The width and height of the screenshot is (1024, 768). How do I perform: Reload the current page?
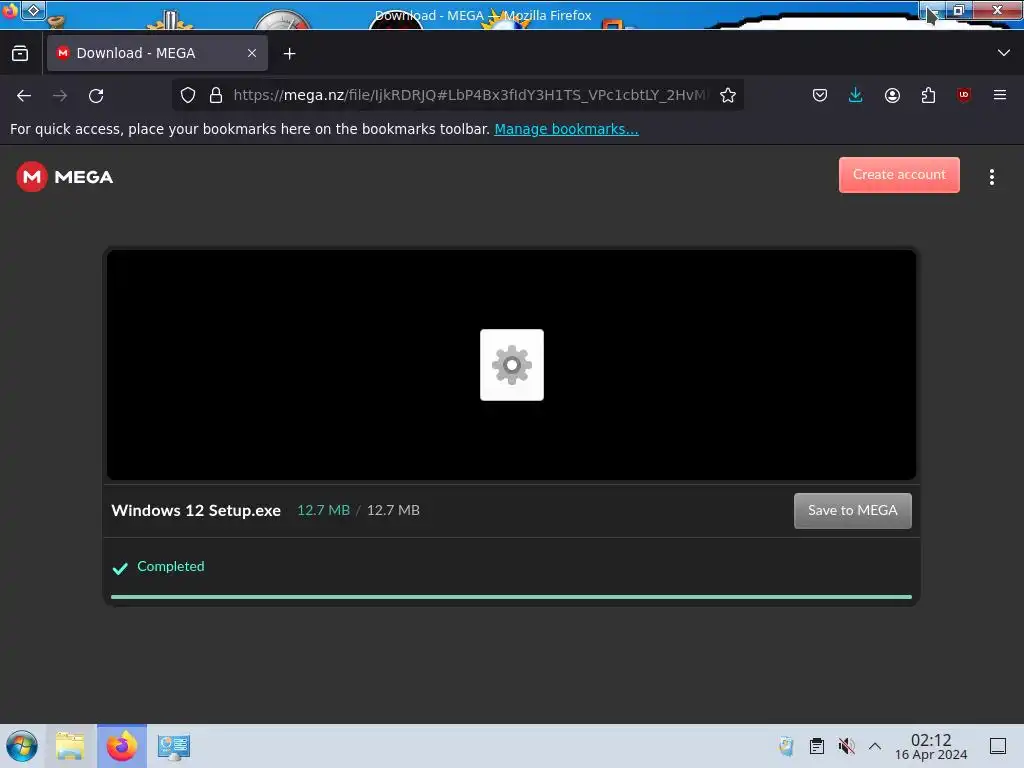(x=96, y=95)
